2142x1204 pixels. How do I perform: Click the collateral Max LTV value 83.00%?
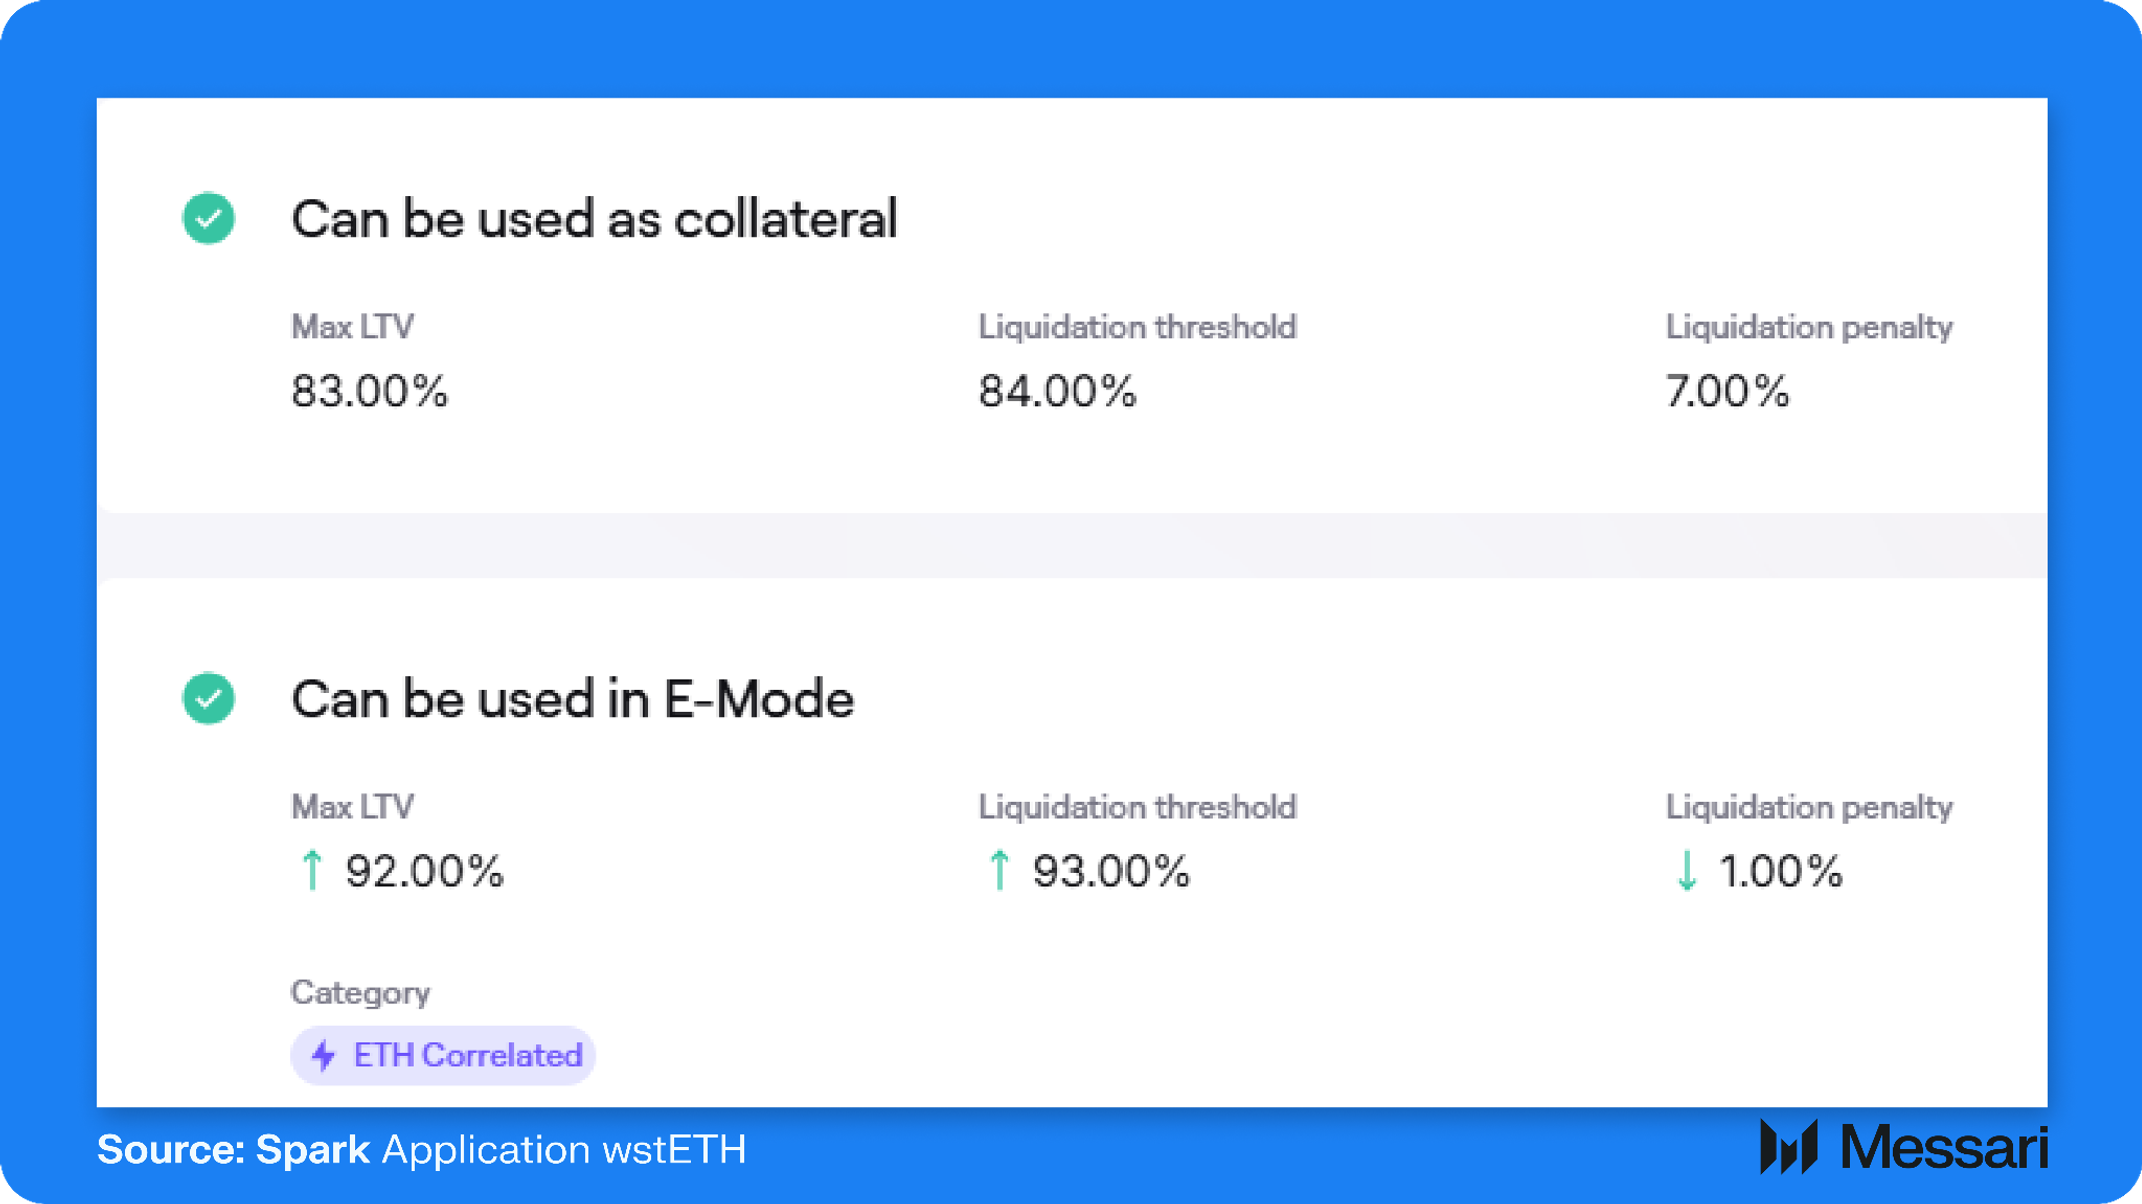click(x=369, y=391)
